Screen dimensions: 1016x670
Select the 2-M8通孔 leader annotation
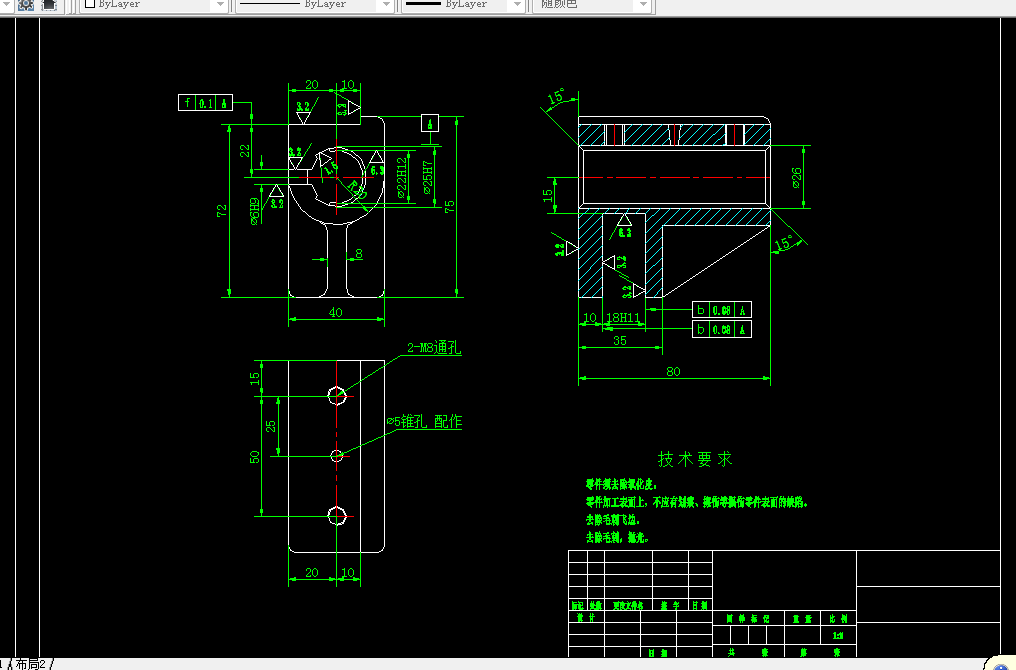pos(434,348)
